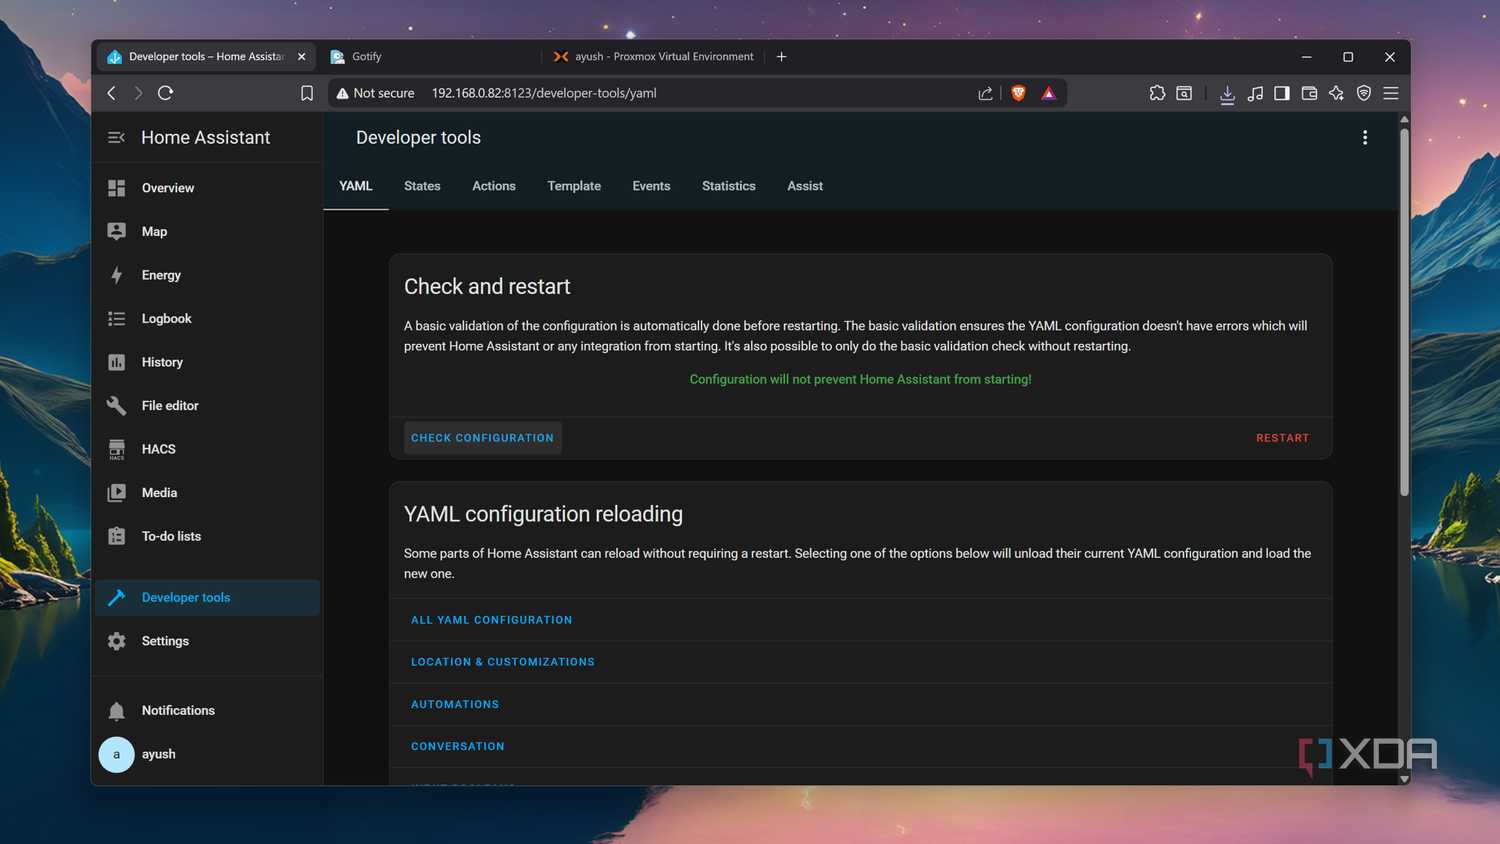
Task: Open File editor wrench icon
Action: coord(117,405)
